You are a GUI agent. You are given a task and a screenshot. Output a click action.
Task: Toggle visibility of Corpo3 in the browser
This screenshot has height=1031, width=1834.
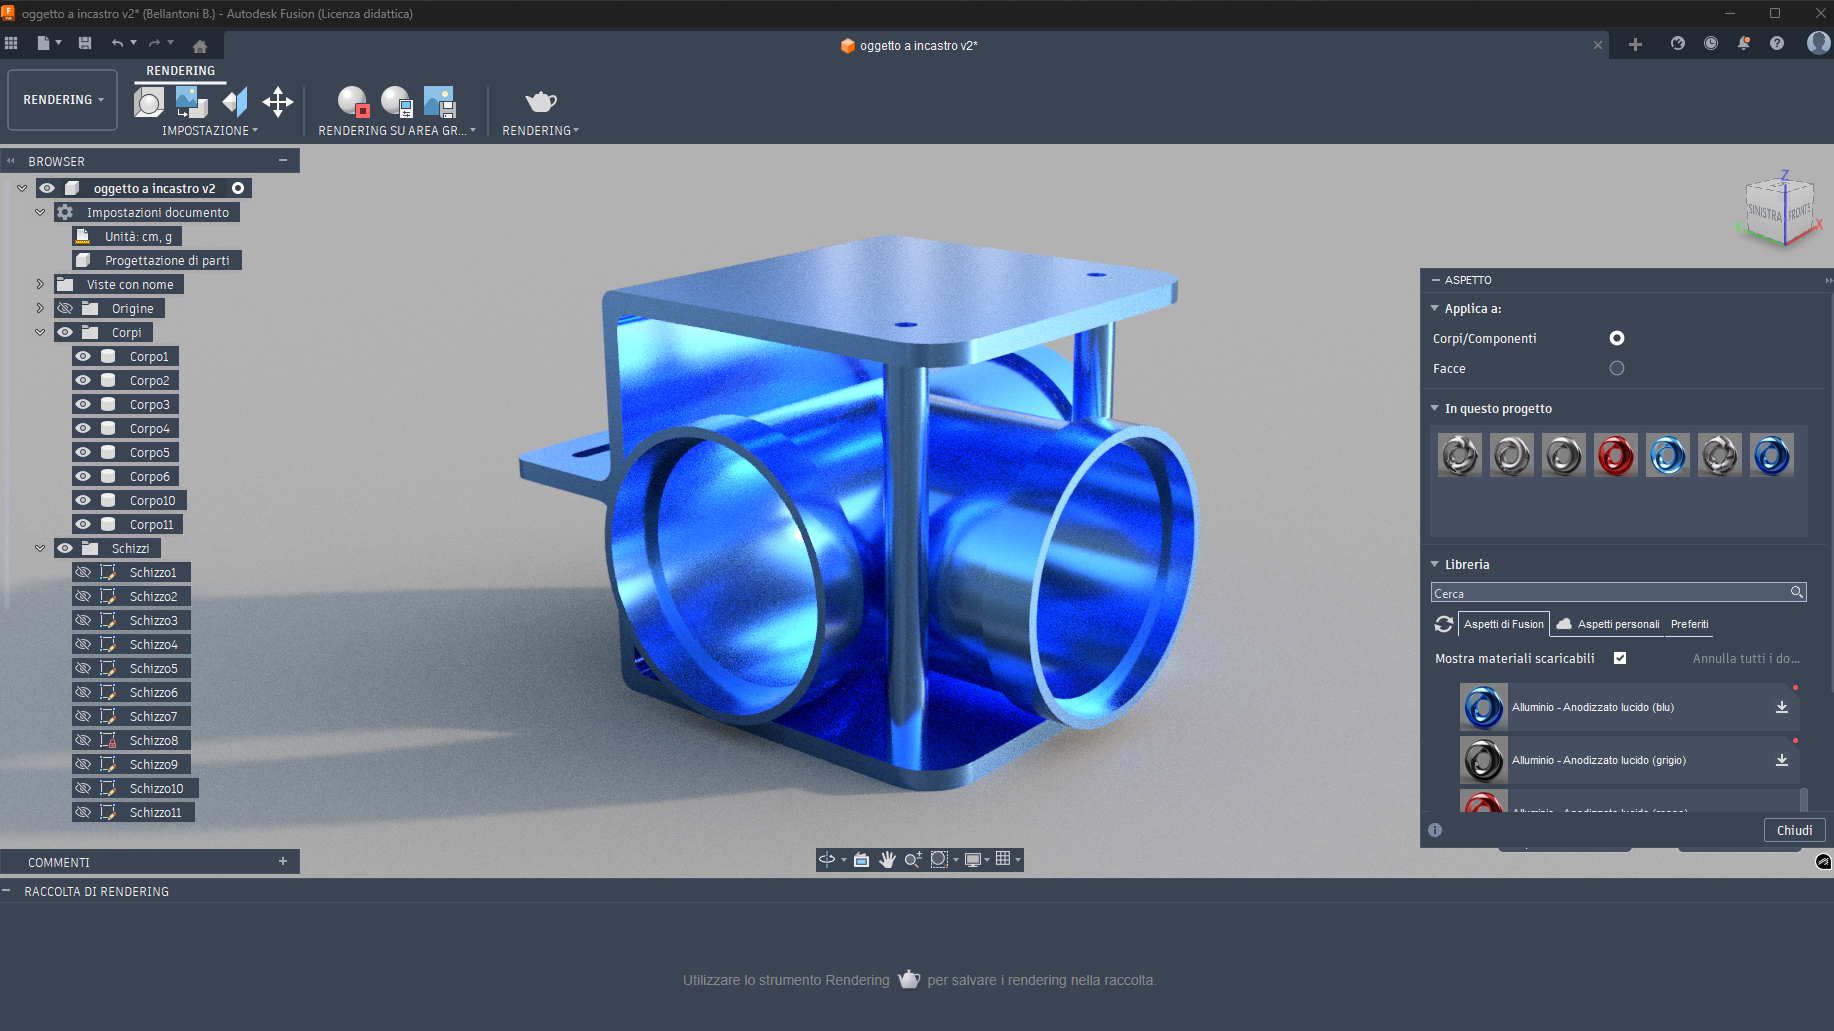click(84, 404)
